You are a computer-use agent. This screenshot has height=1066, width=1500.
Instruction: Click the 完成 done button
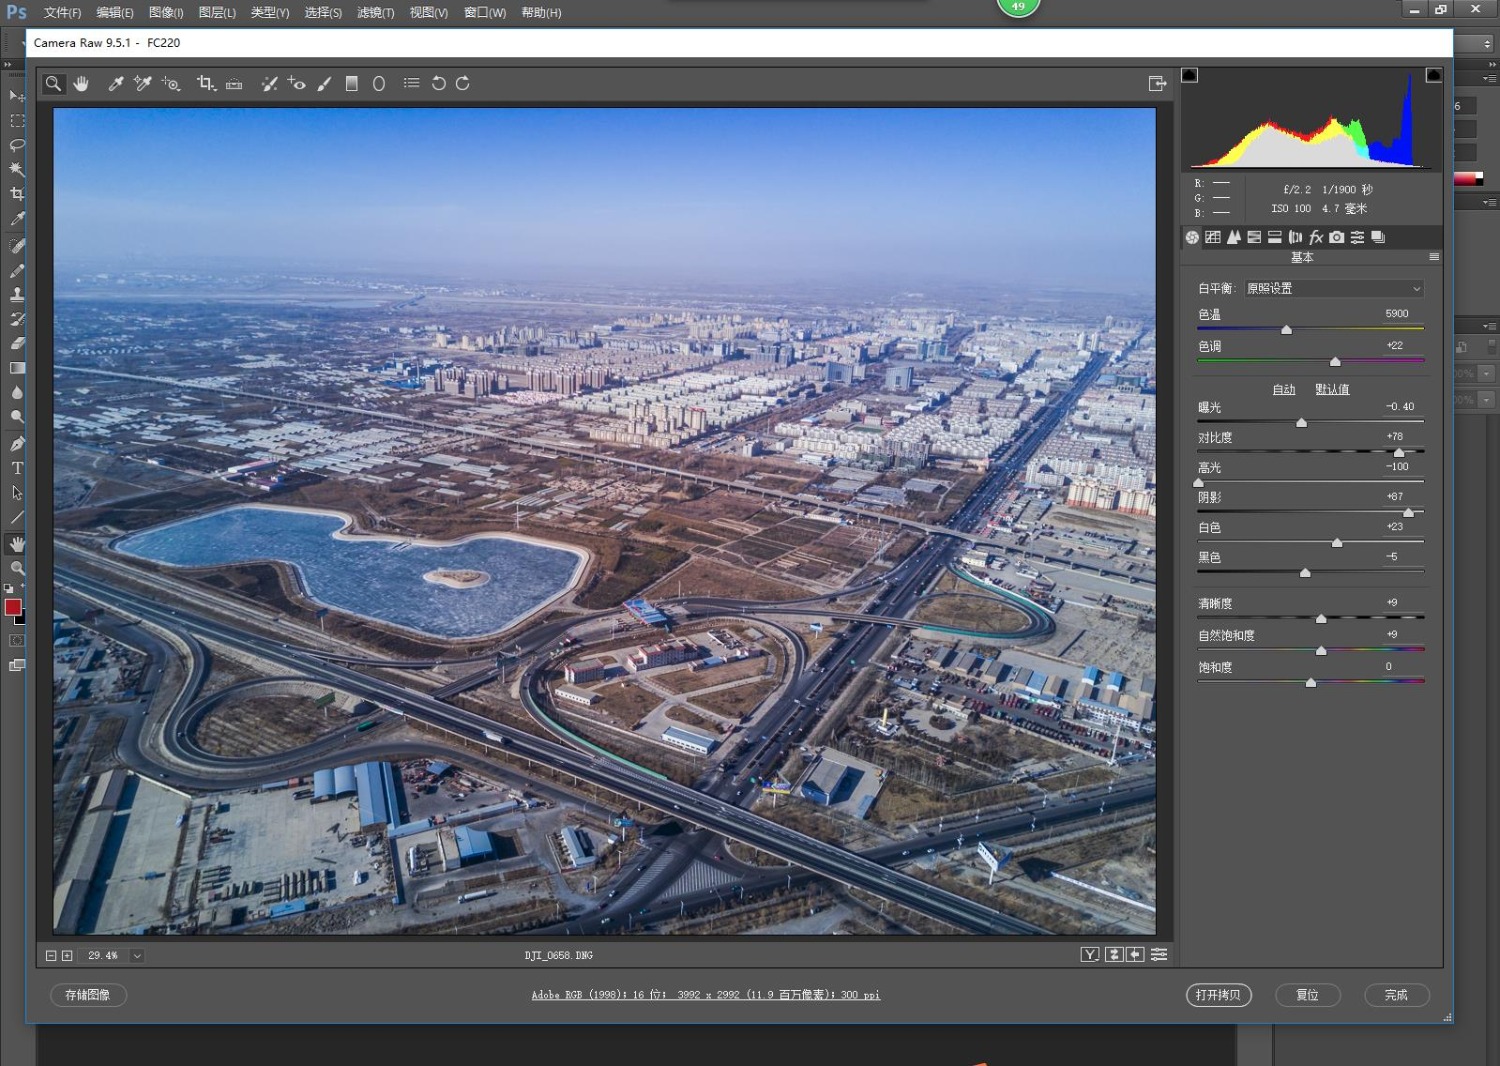click(1396, 995)
